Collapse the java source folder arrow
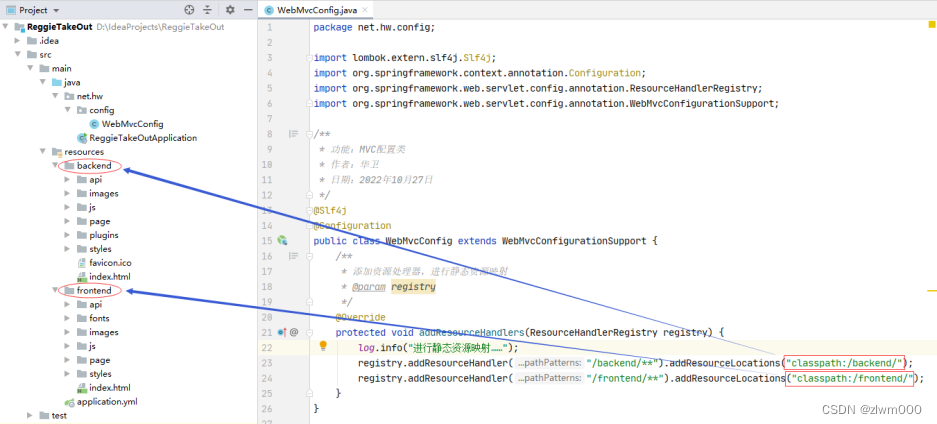Image resolution: width=937 pixels, height=424 pixels. (x=43, y=82)
